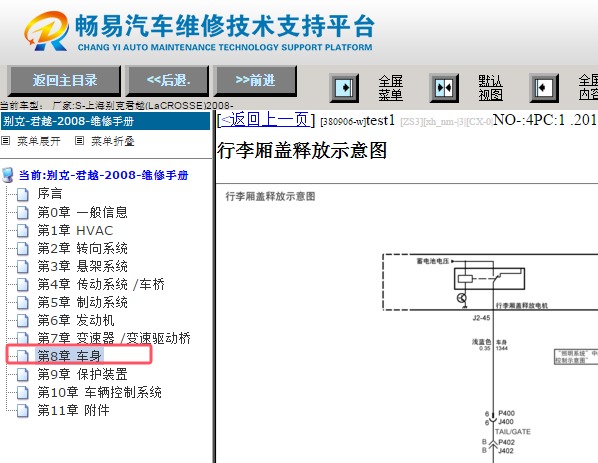Click the P402 connector label
The image size is (598, 463).
tap(506, 442)
